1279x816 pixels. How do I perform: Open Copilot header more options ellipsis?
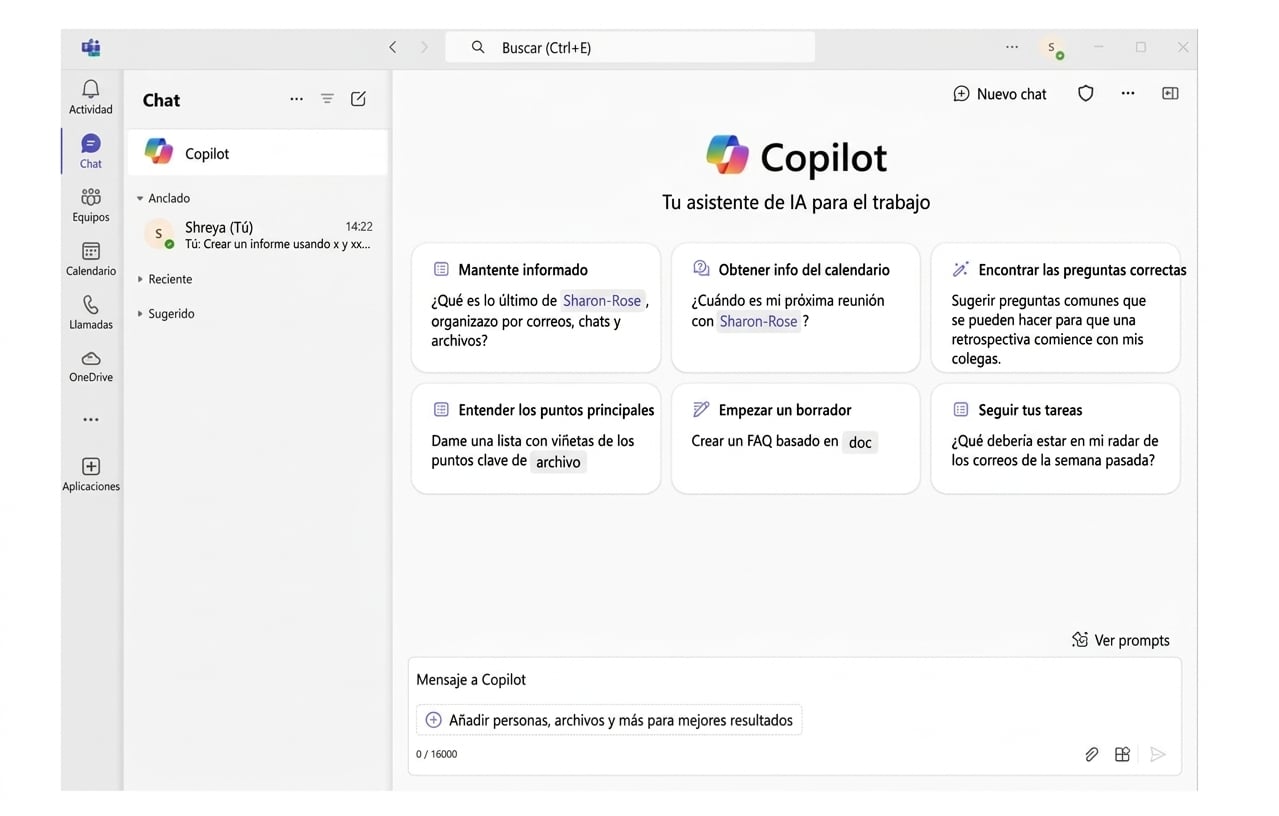(1128, 93)
